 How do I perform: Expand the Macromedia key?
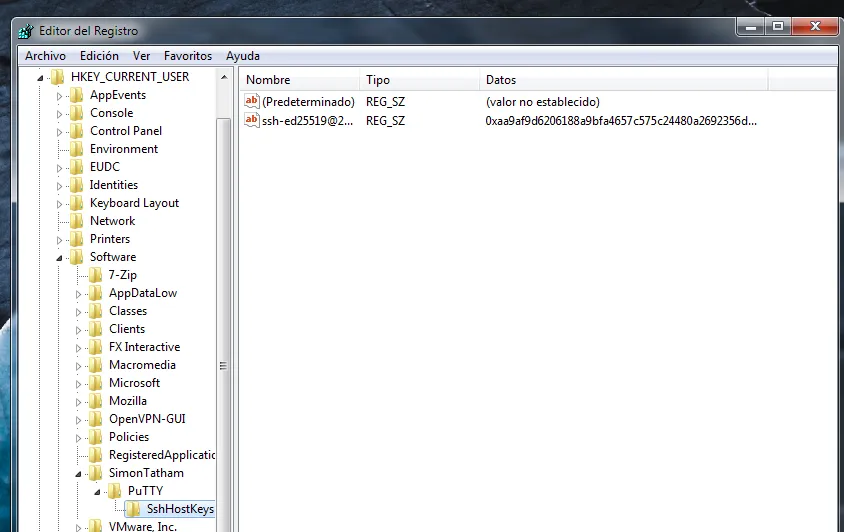coord(79,366)
